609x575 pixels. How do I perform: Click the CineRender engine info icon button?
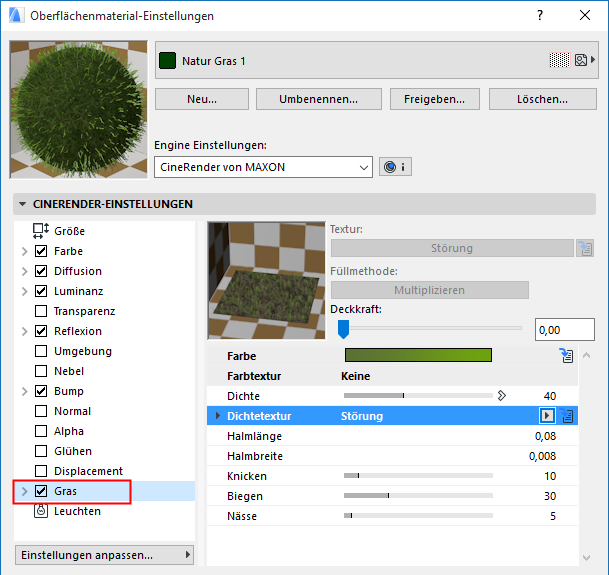[397, 167]
